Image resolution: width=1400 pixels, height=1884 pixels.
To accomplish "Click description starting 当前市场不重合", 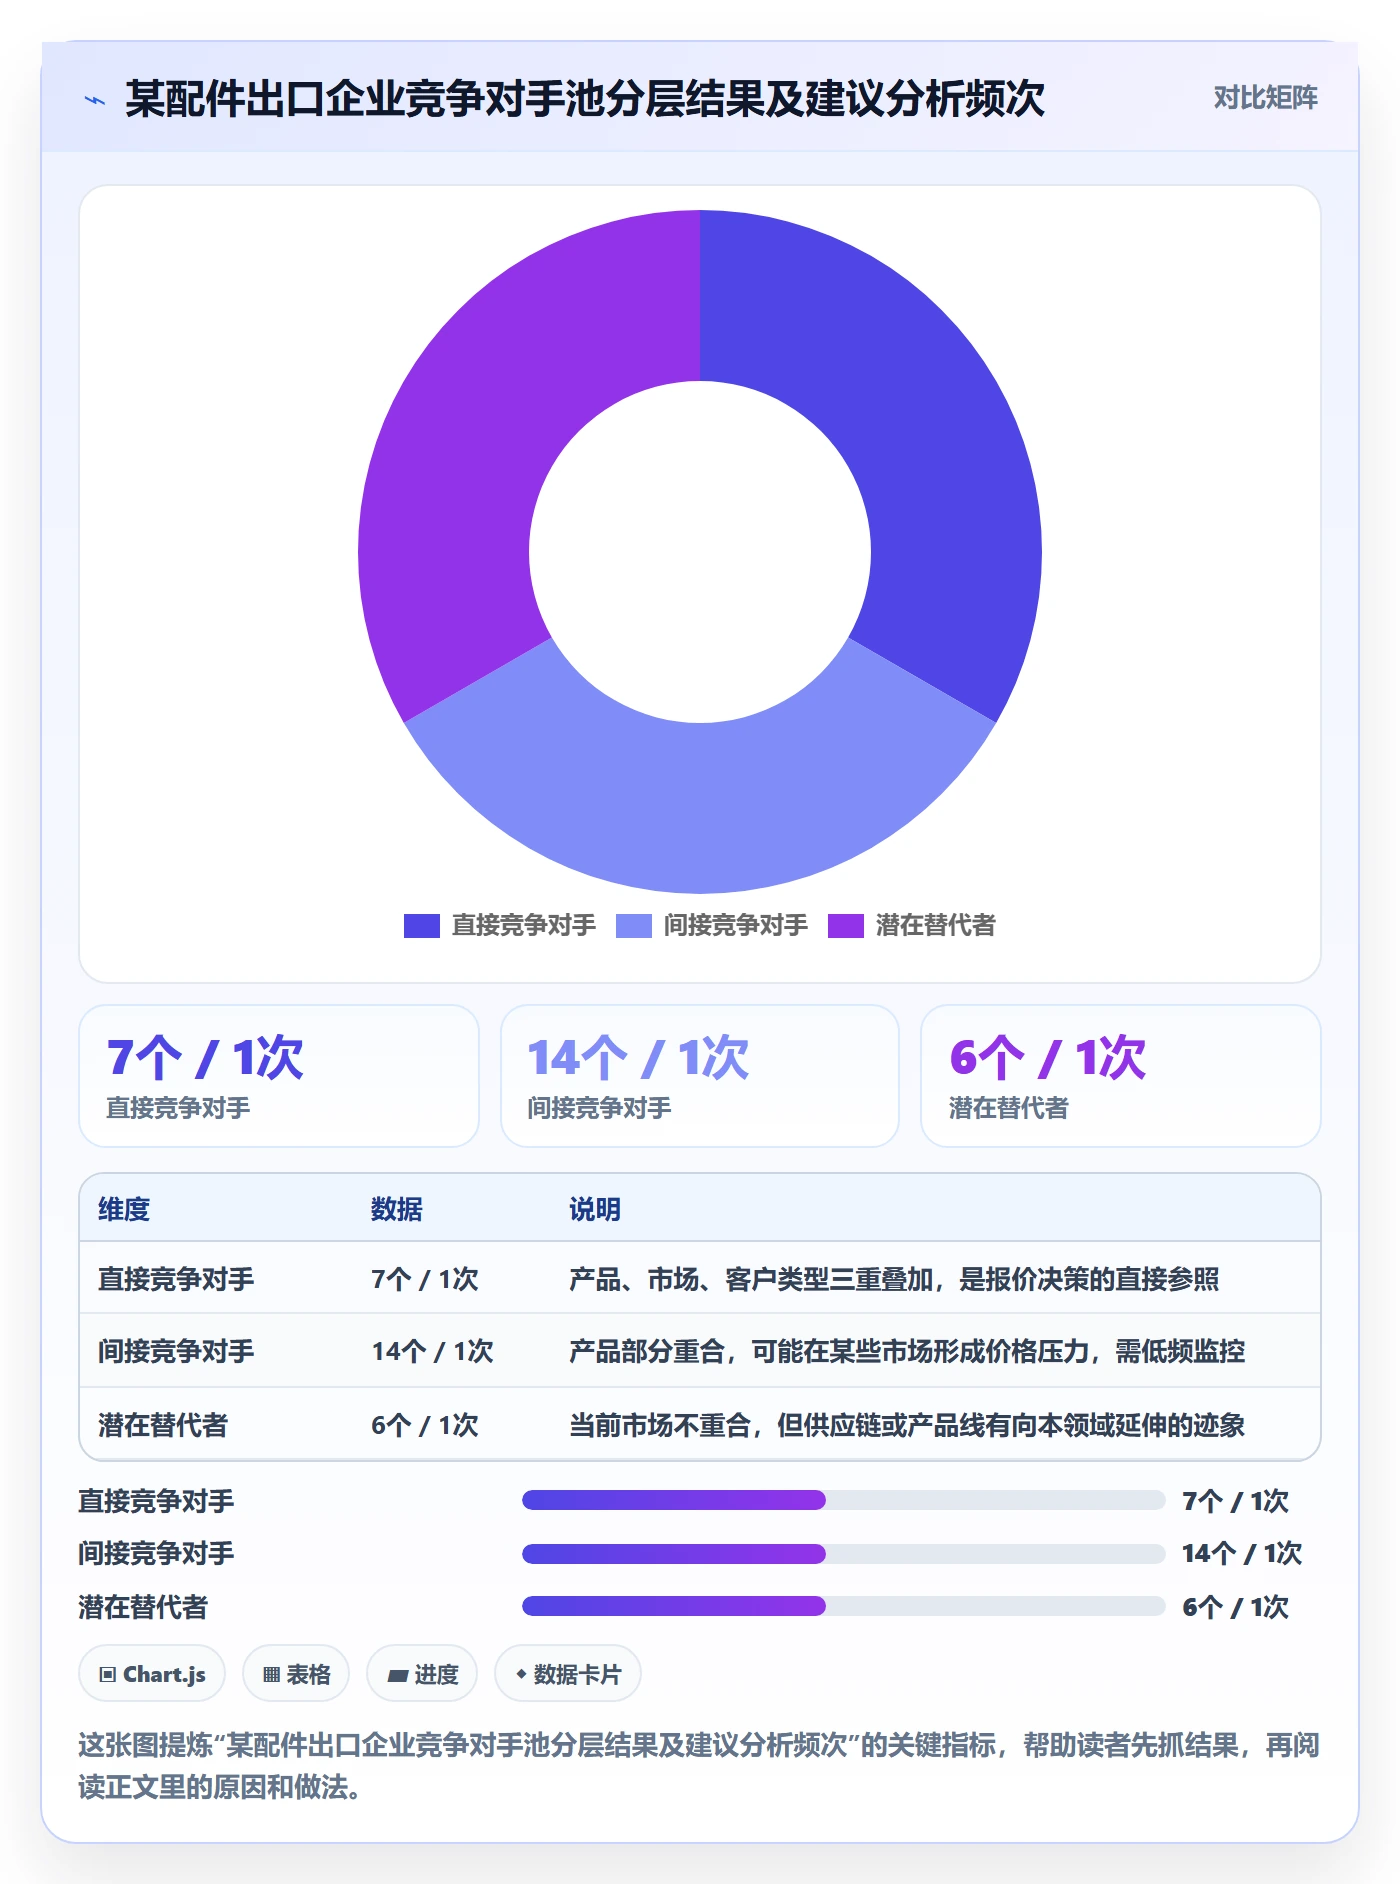I will coord(907,1425).
